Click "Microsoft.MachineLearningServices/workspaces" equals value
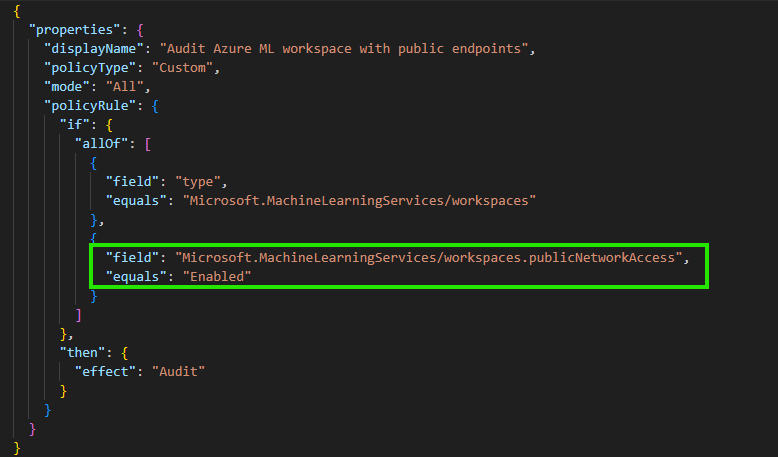 (x=359, y=200)
